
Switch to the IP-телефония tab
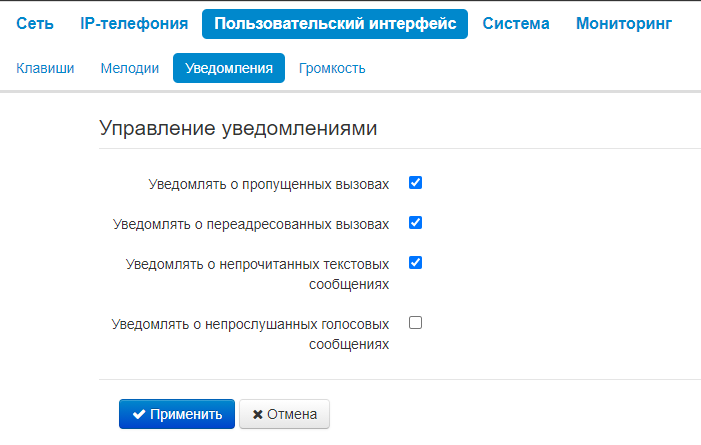tap(134, 23)
